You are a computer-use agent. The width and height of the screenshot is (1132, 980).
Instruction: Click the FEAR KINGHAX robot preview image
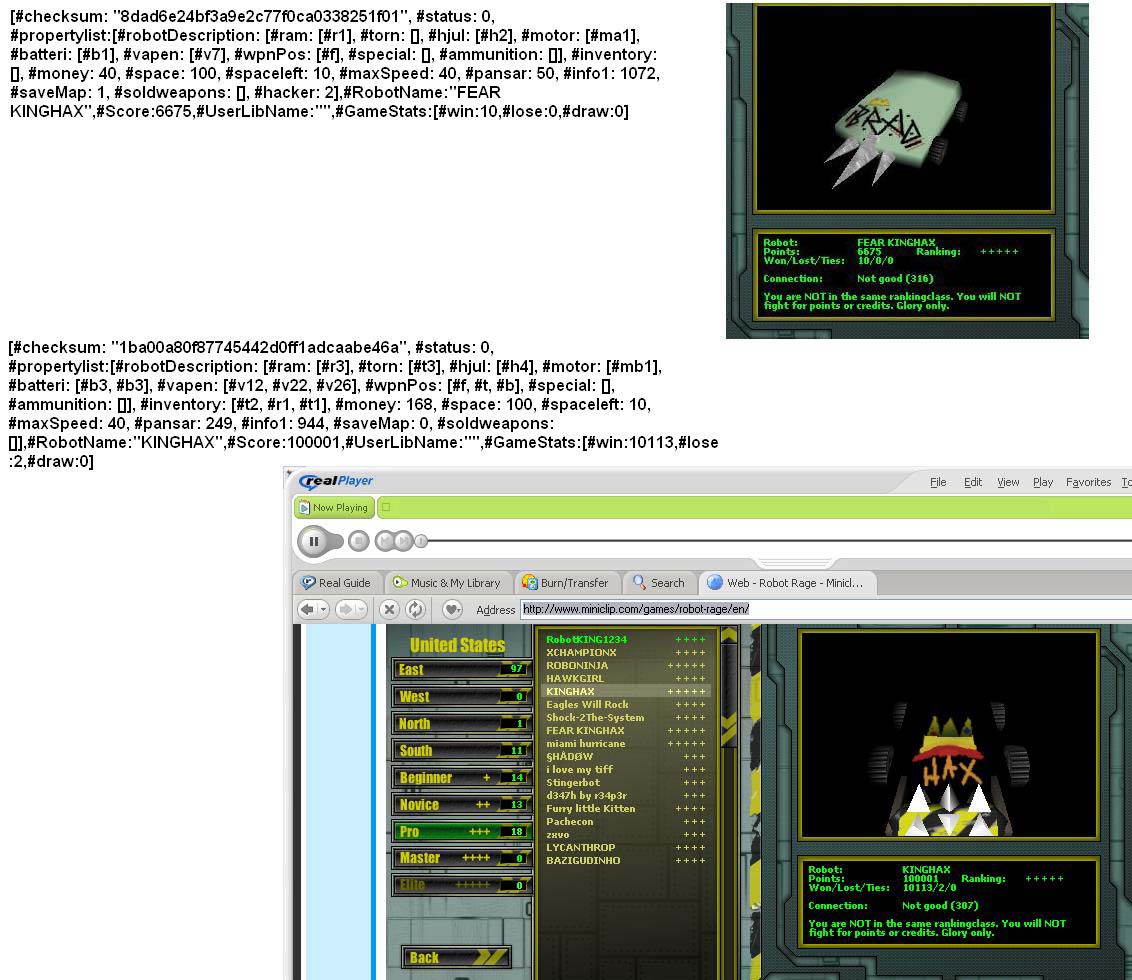pyautogui.click(x=903, y=108)
